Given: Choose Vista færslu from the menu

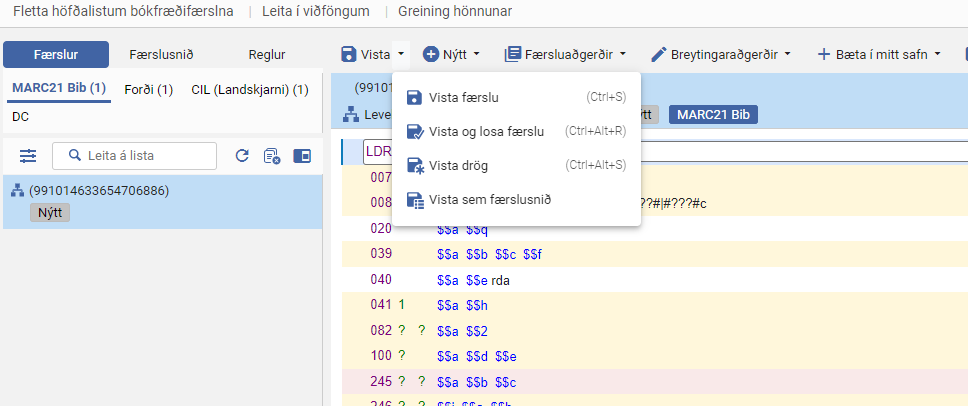Looking at the screenshot, I should click(516, 97).
